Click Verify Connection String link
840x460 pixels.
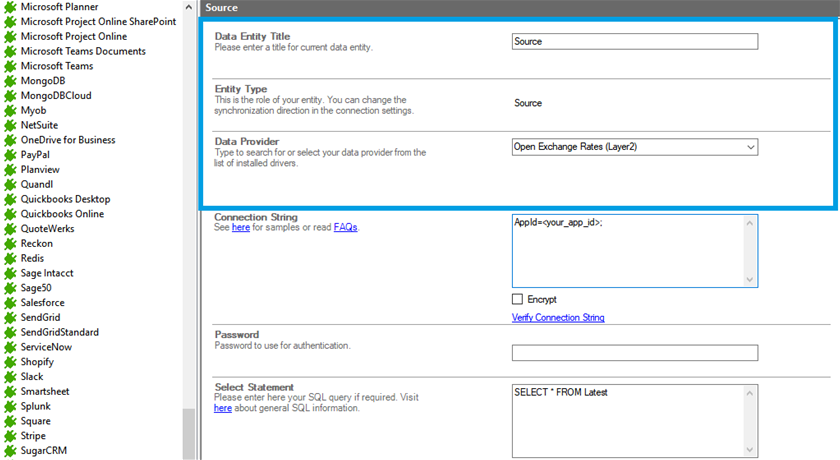tap(558, 318)
